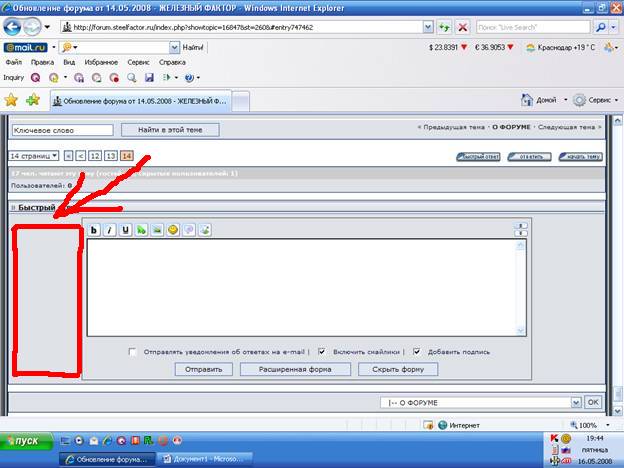Click the insert image icon in editor
This screenshot has height=468, width=624.
(156, 229)
